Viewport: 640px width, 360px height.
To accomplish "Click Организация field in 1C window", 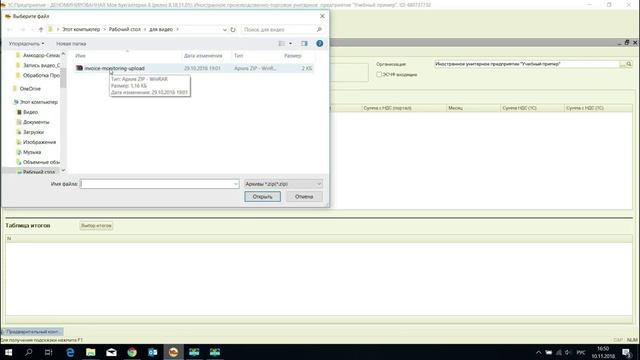I will 527,64.
